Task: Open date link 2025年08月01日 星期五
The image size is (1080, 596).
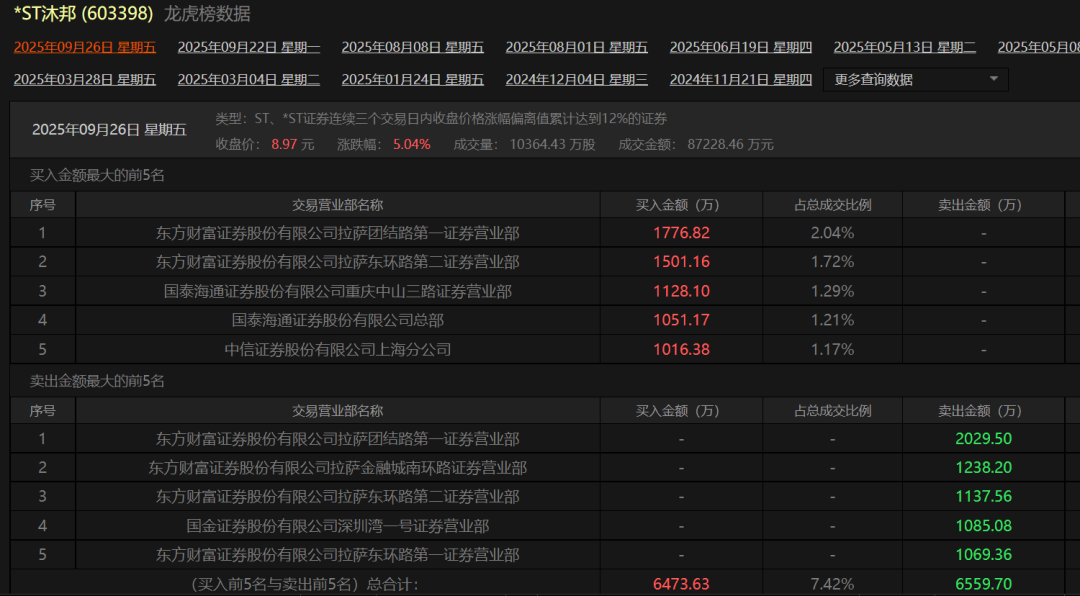Action: tap(577, 48)
